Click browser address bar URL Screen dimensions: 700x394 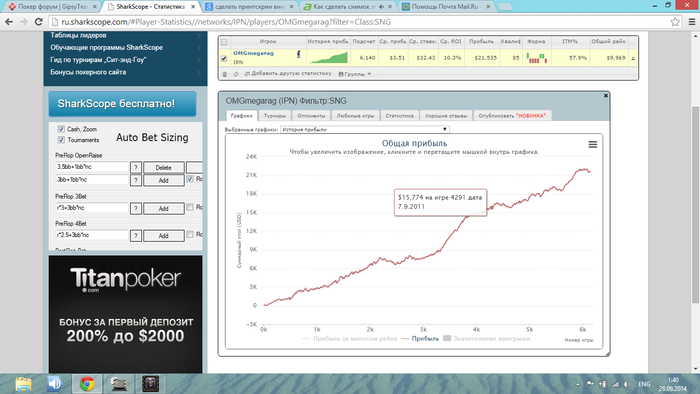(x=226, y=22)
